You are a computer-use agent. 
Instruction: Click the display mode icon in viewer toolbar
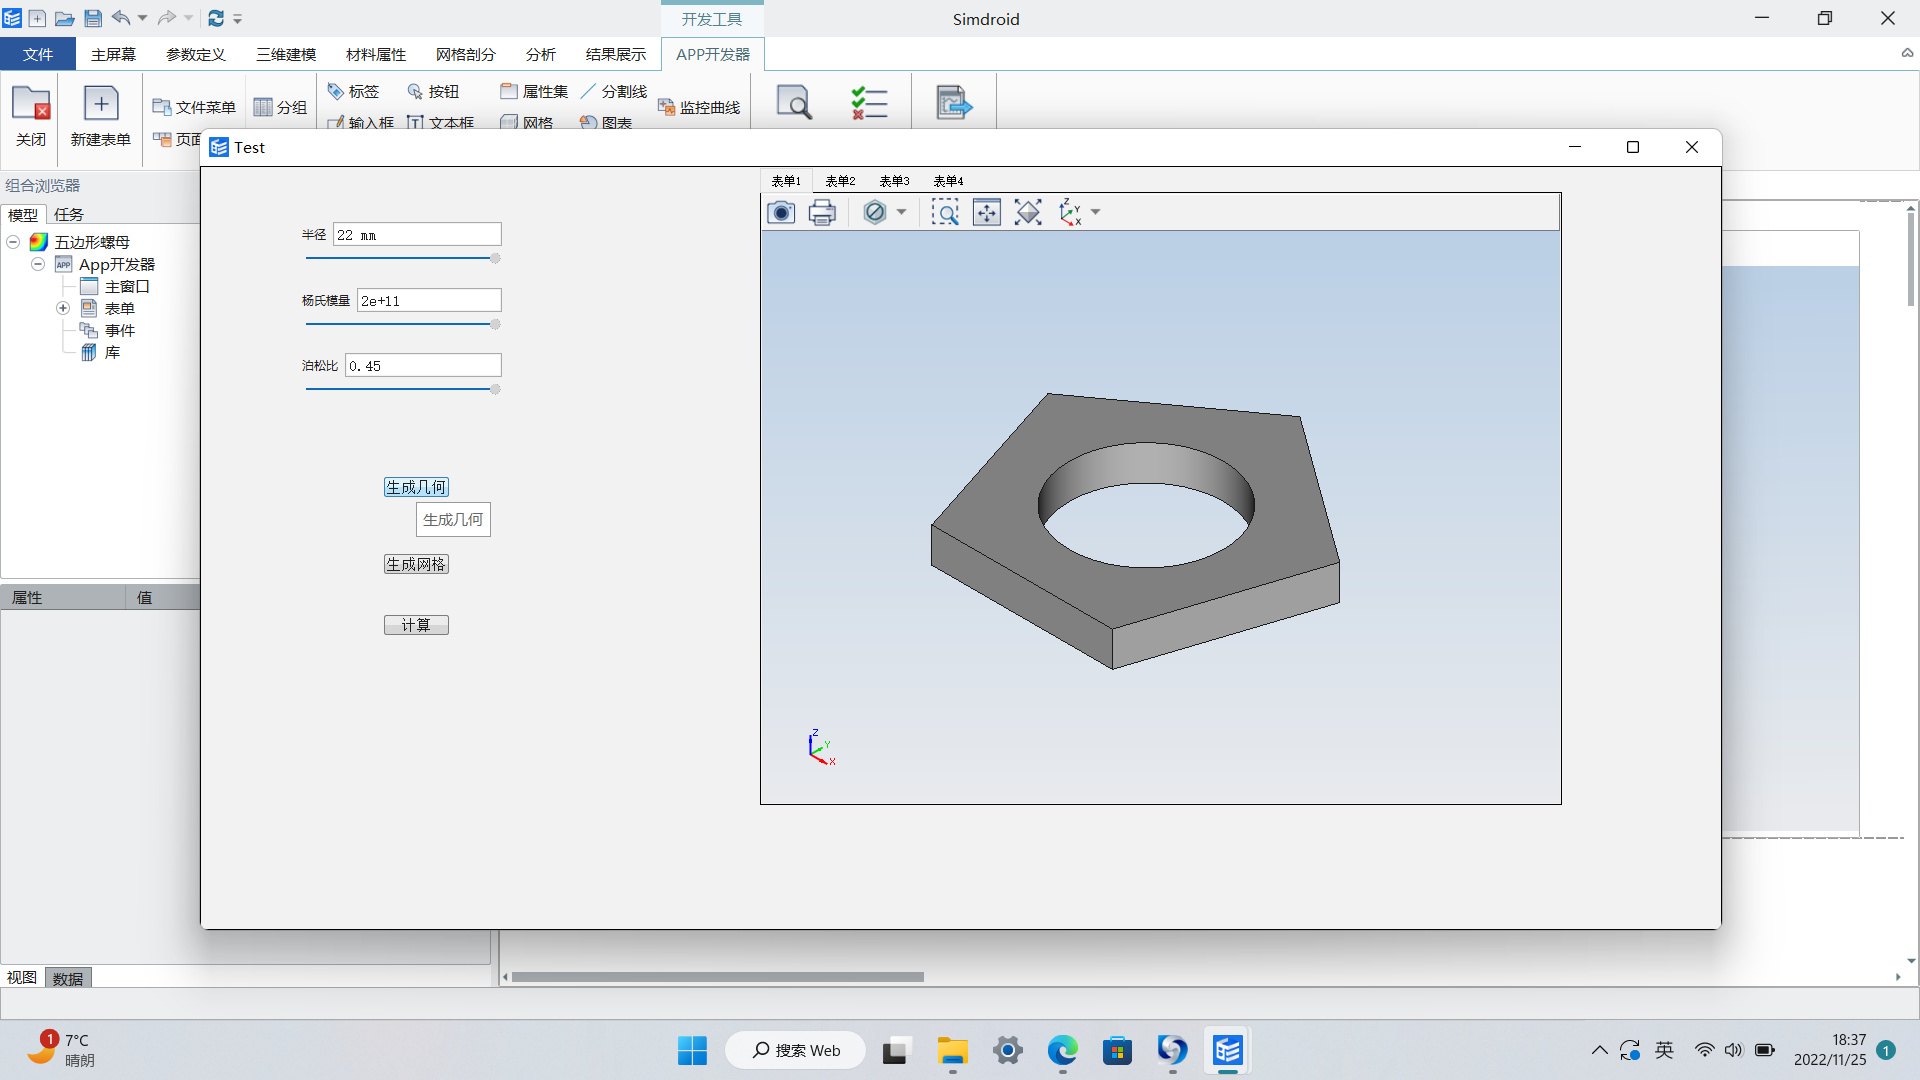[875, 212]
